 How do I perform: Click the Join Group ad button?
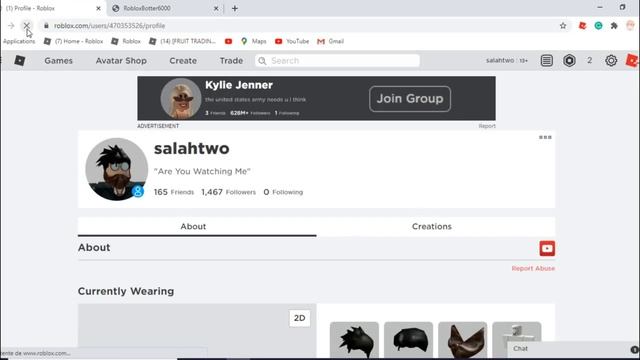click(x=410, y=98)
